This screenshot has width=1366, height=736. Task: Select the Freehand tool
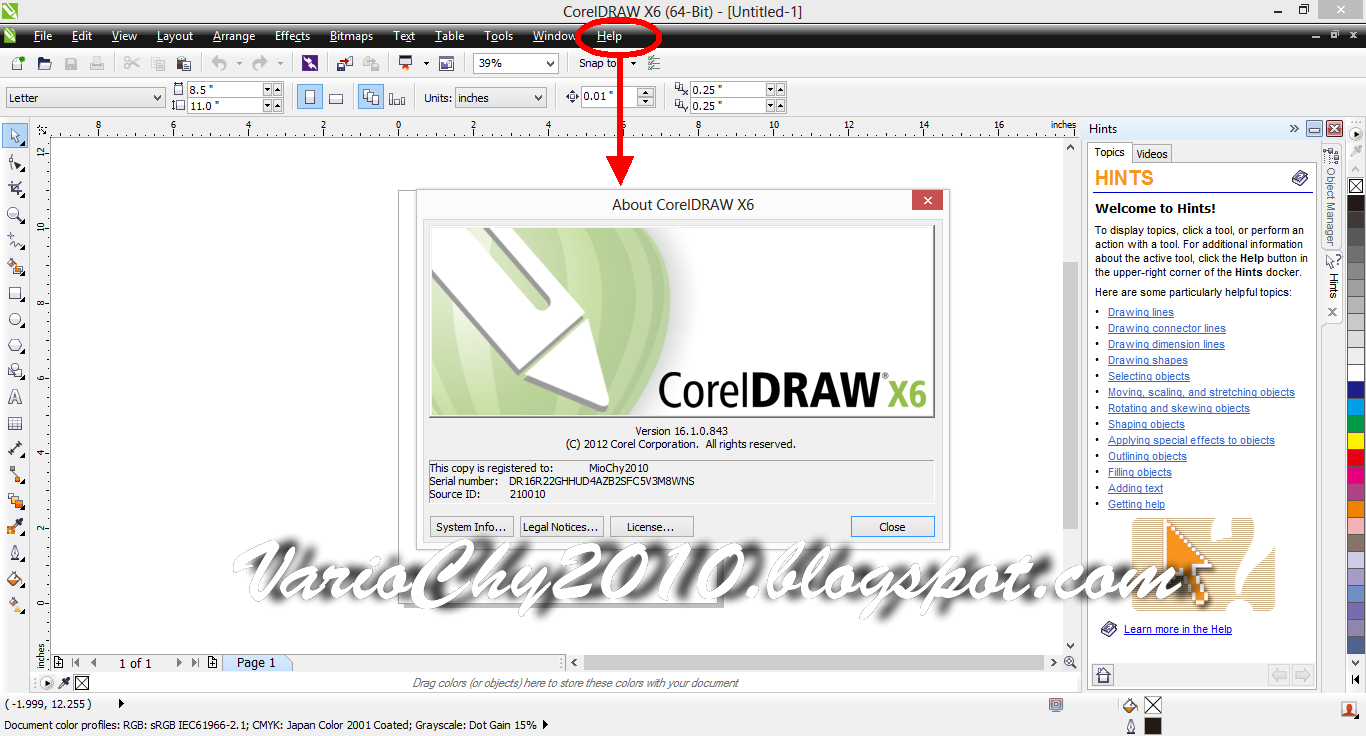15,241
